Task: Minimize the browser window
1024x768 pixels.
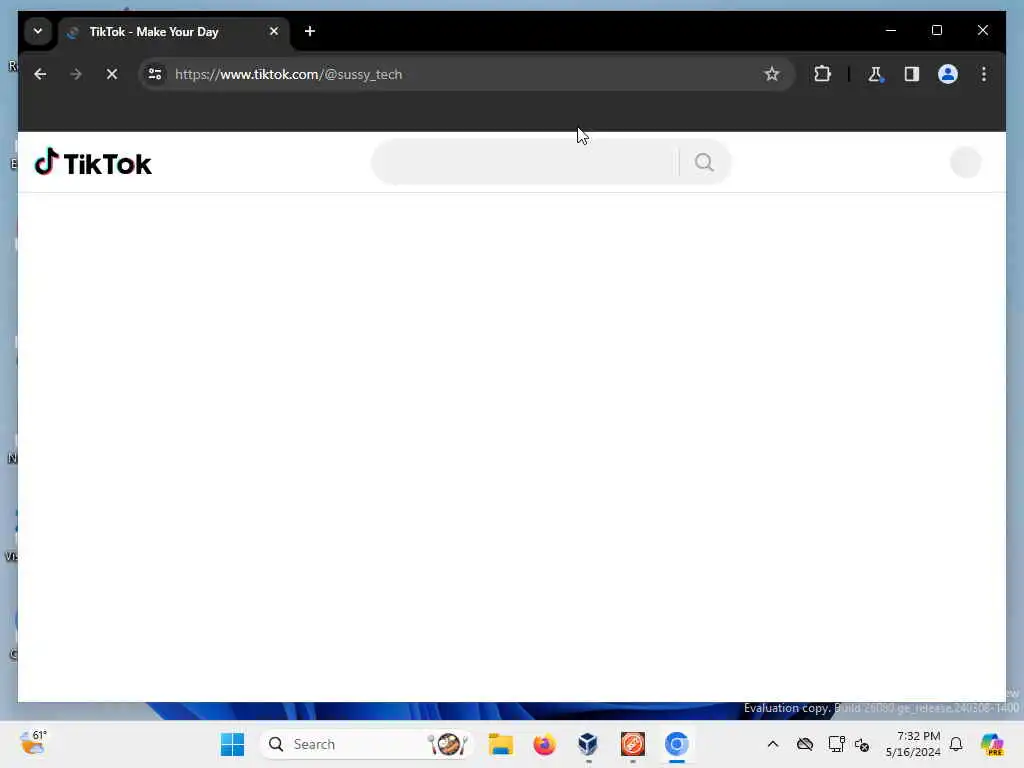Action: click(x=891, y=30)
